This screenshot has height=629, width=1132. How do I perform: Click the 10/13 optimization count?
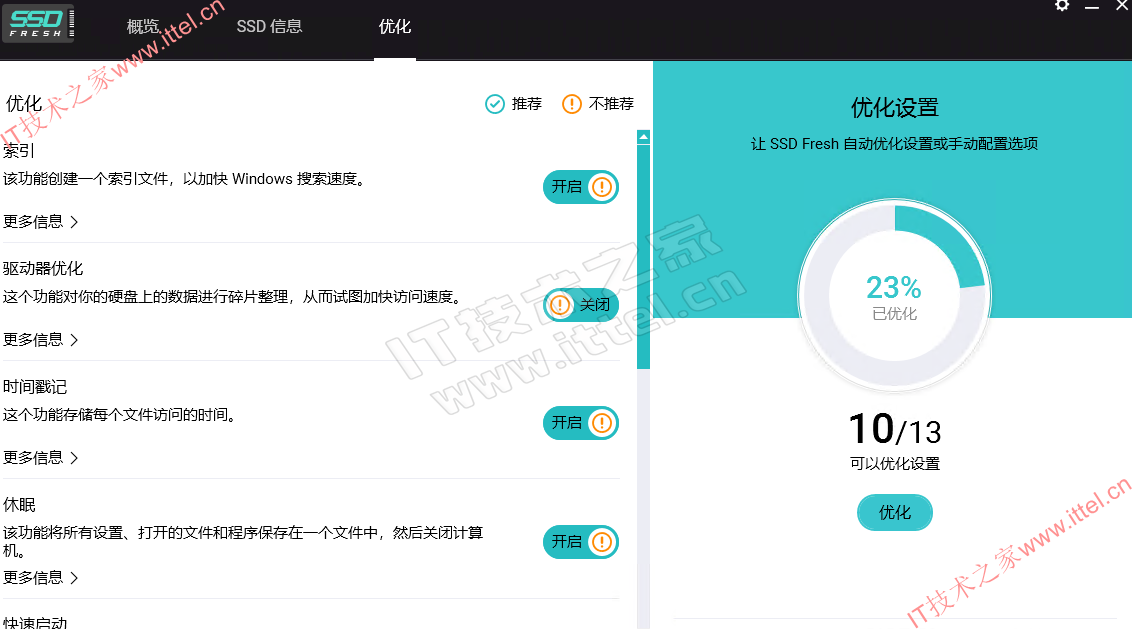pyautogui.click(x=894, y=430)
